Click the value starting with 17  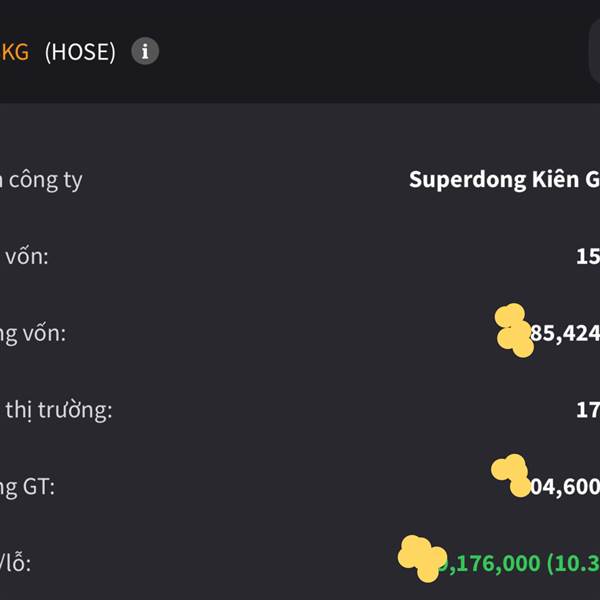tap(588, 410)
